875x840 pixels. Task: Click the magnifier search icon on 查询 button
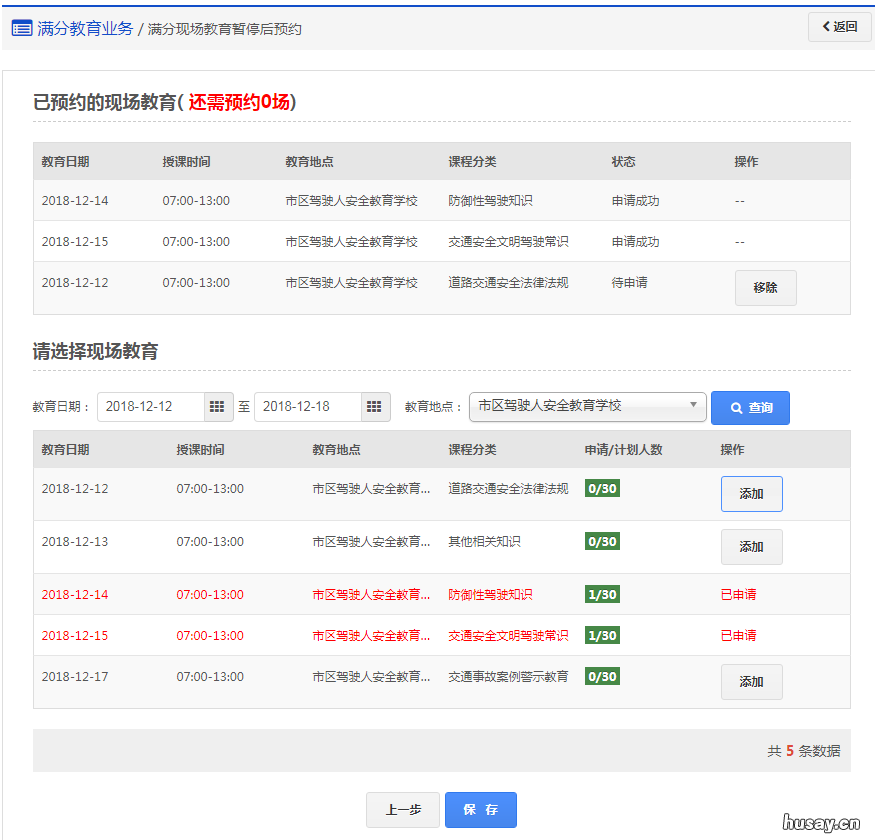735,408
